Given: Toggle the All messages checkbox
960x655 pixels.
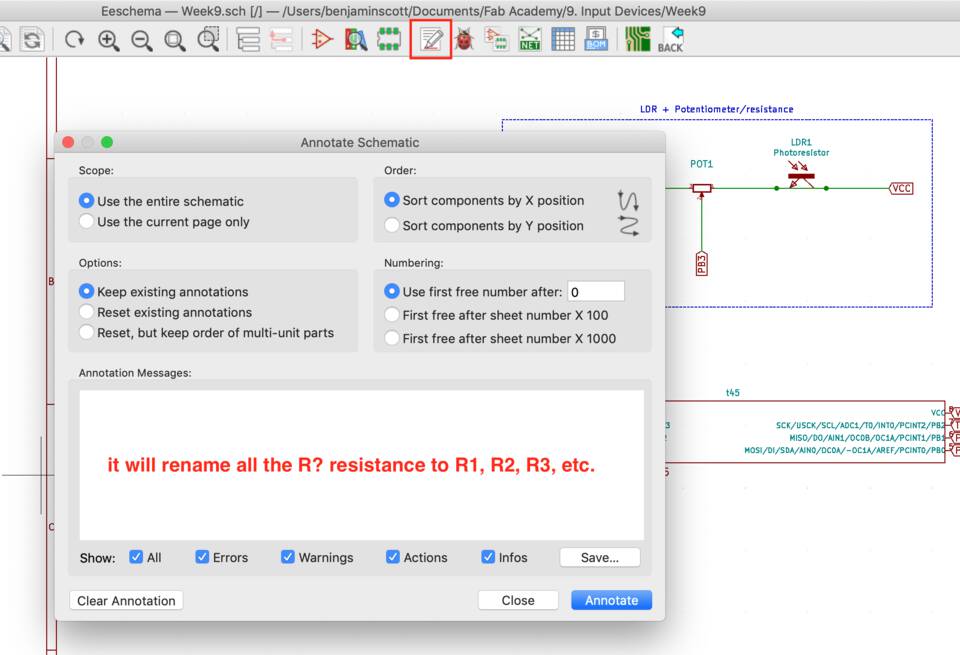Looking at the screenshot, I should point(136,557).
